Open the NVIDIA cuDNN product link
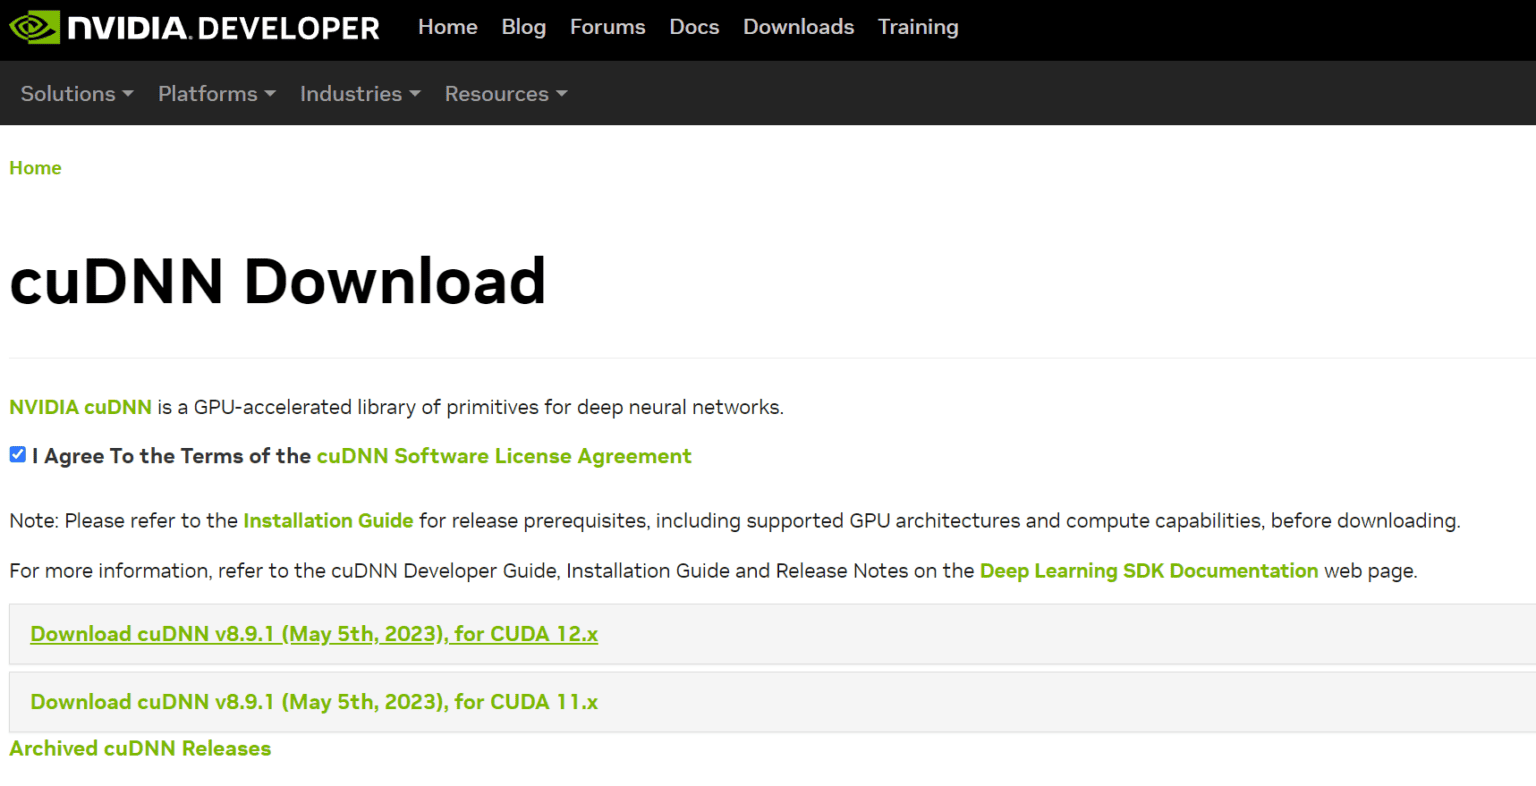1536x786 pixels. click(80, 407)
